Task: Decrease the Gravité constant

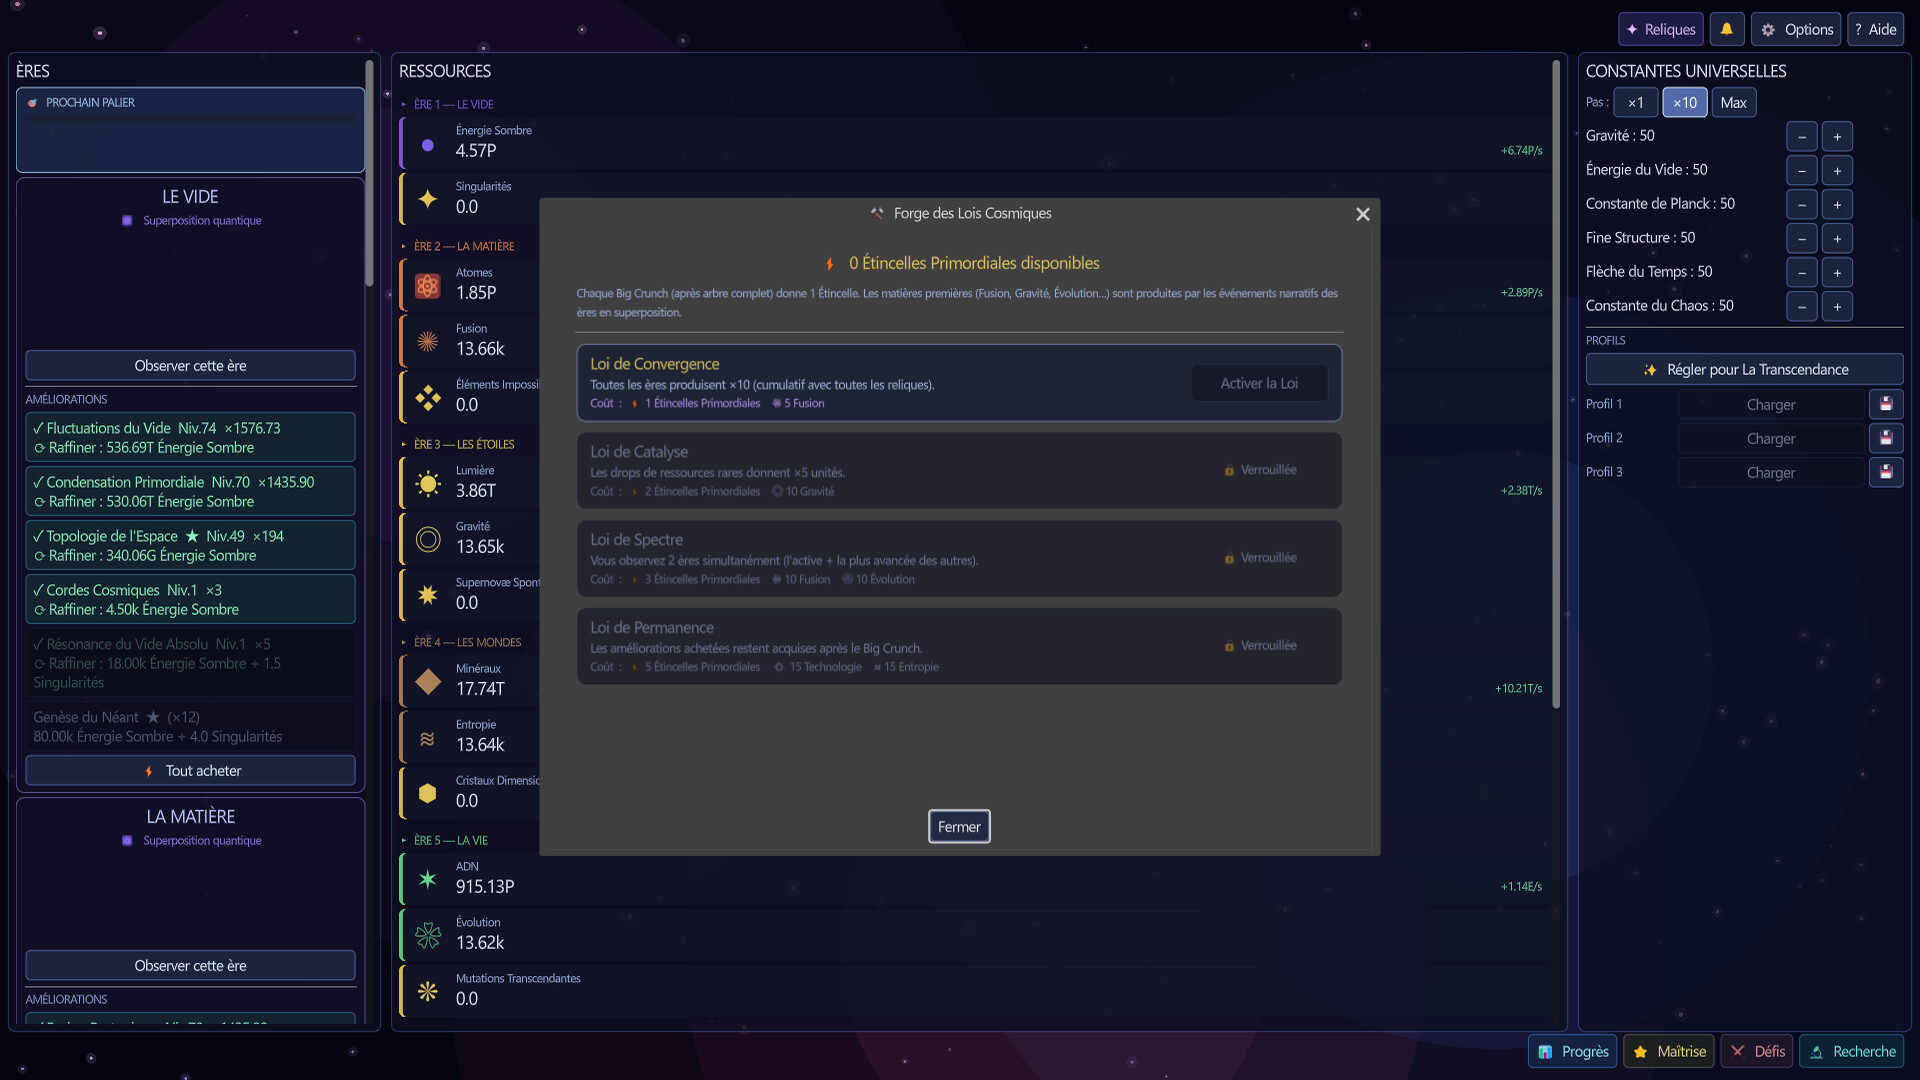Action: (1802, 136)
